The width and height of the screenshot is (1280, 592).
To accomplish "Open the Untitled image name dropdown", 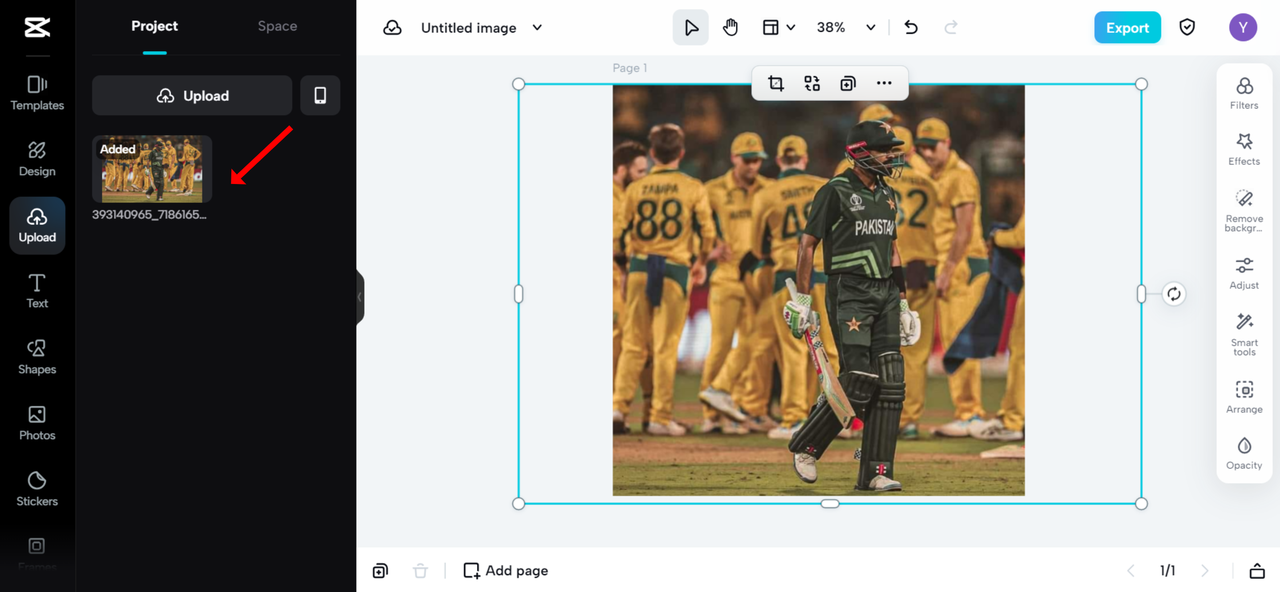I will tap(481, 28).
